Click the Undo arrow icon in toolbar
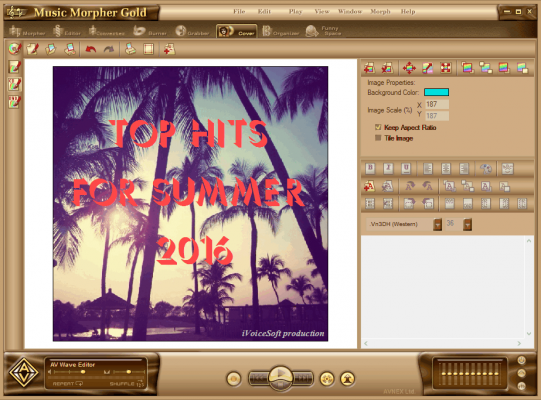 pos(90,49)
